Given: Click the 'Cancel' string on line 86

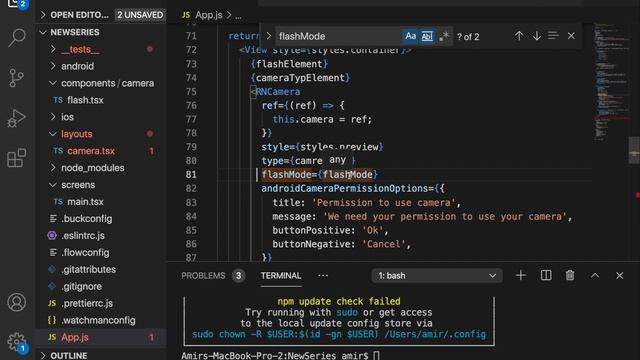Looking at the screenshot, I should (x=384, y=244).
